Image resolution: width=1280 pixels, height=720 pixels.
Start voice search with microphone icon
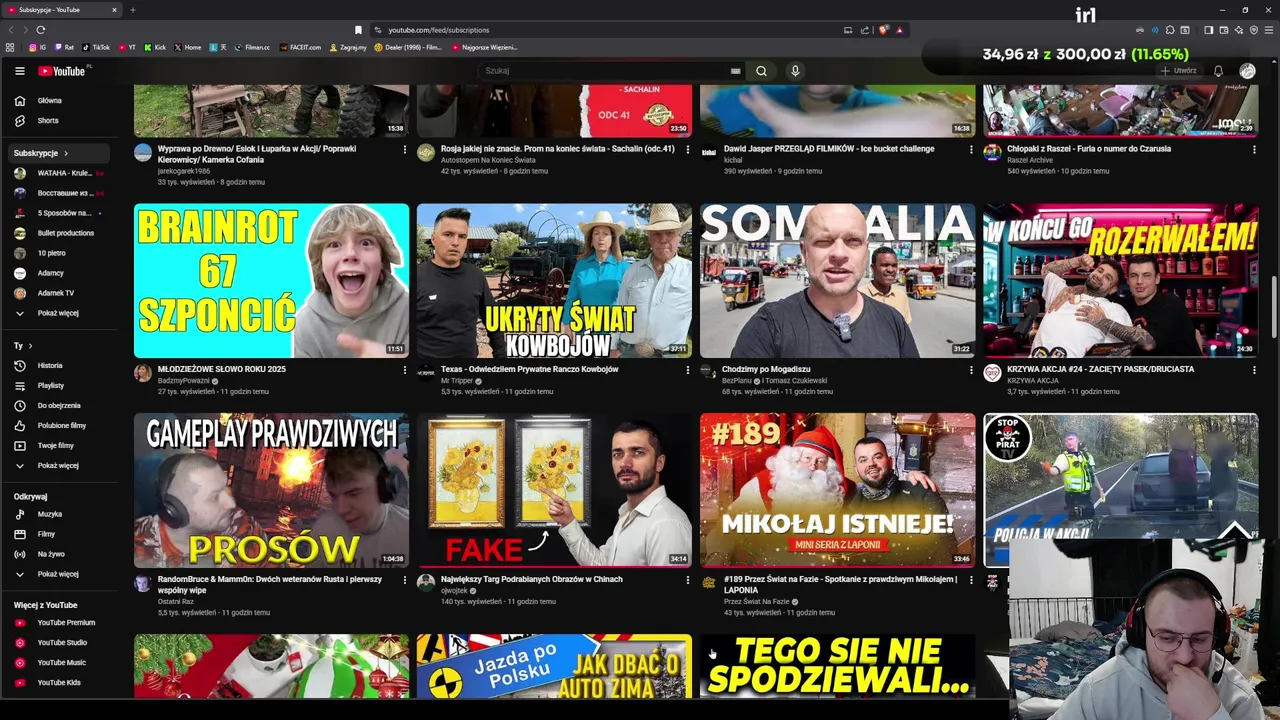tap(795, 71)
